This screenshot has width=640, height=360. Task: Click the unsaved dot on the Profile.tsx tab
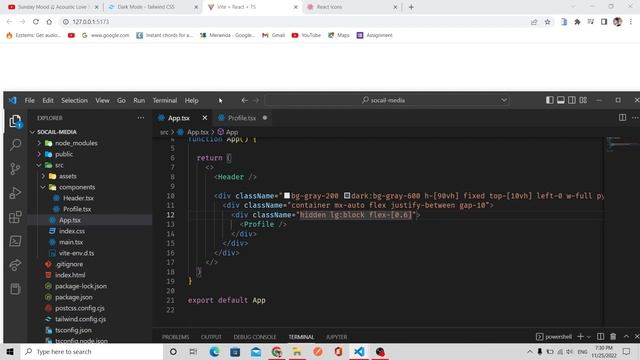point(265,118)
